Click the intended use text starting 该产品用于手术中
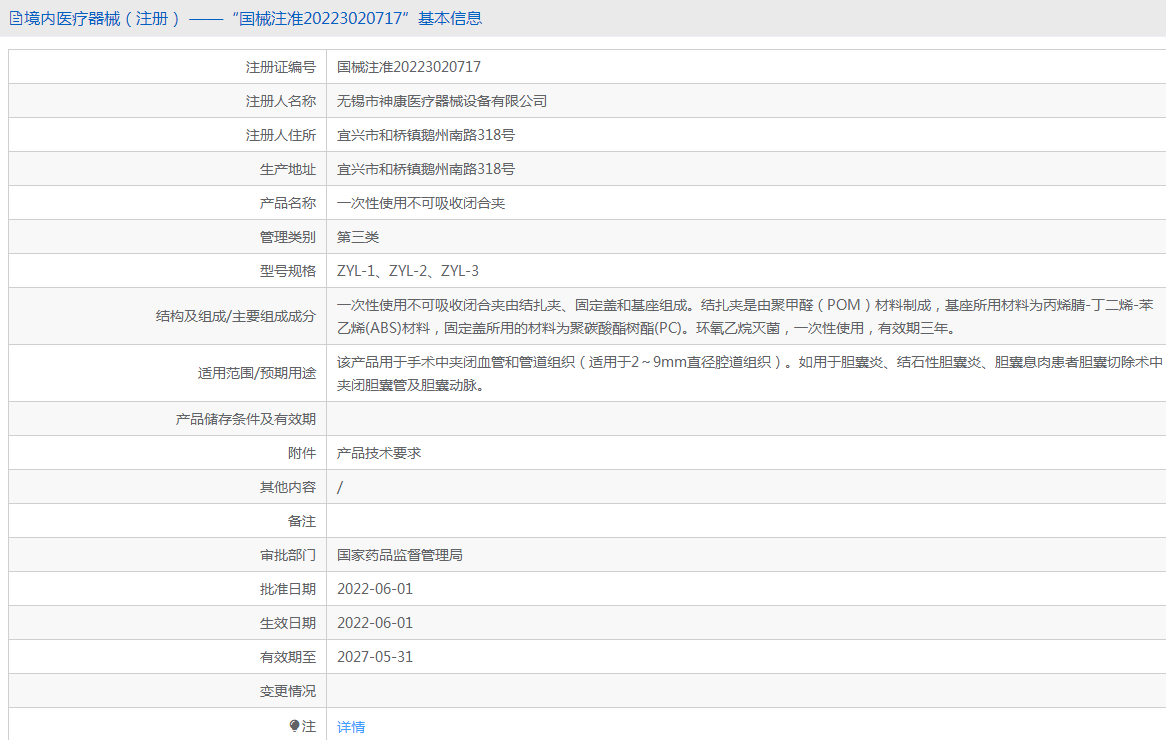 tap(750, 373)
